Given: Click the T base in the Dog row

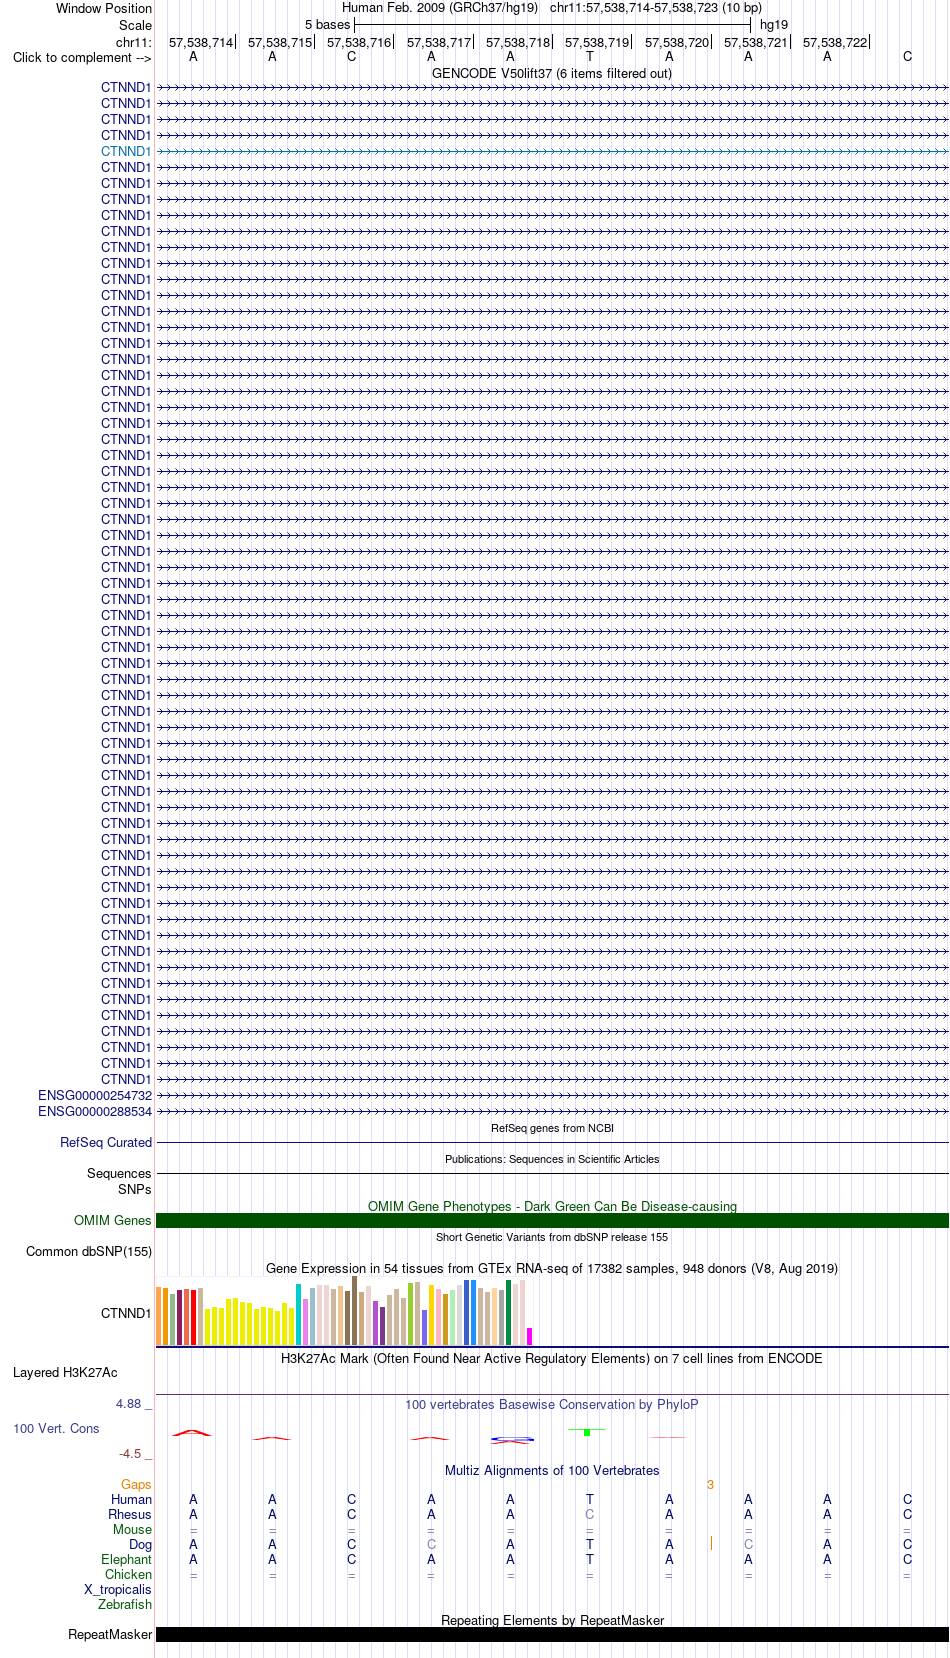Looking at the screenshot, I should pos(590,1544).
